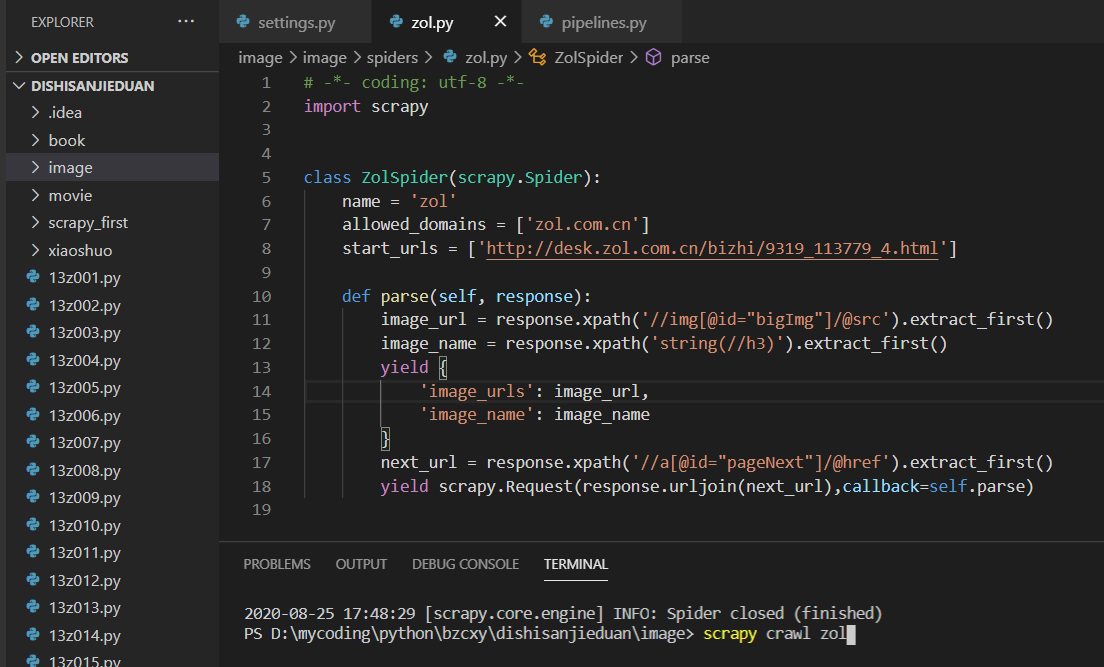Click line number 13 in gutter
Viewport: 1104px width, 667px height.
point(261,368)
